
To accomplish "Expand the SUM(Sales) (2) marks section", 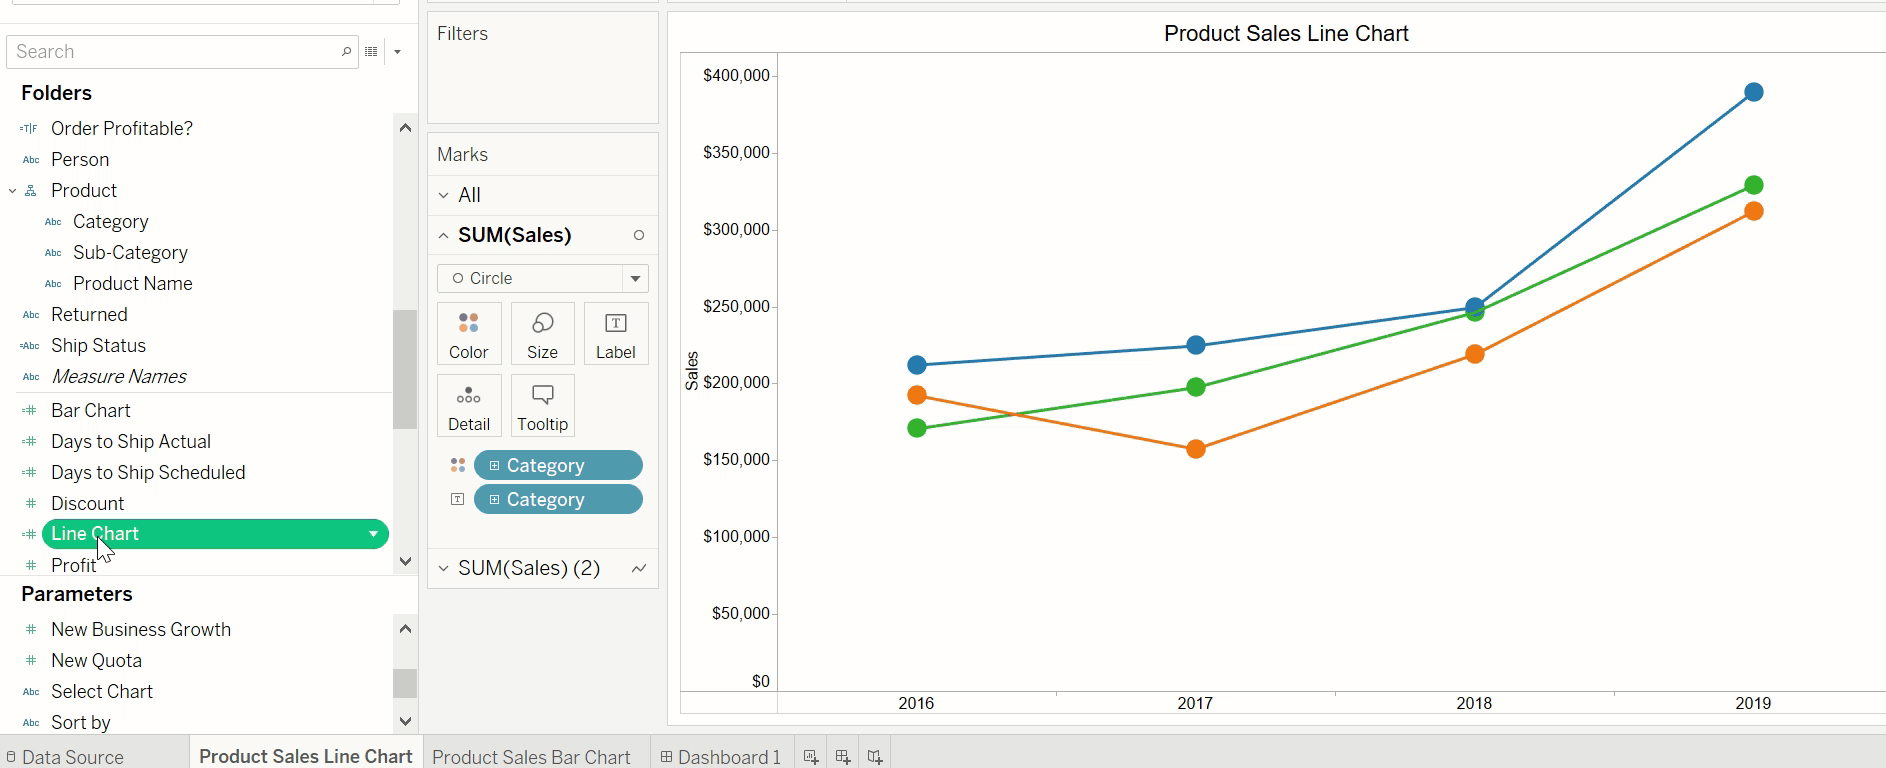I will (x=444, y=568).
